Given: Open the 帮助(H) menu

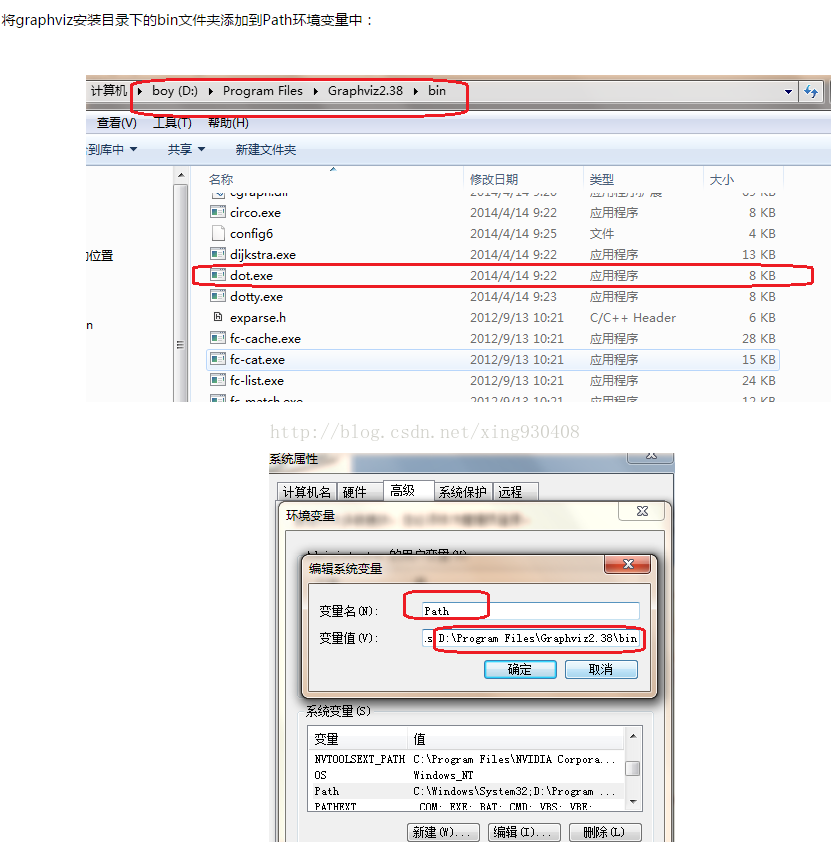Looking at the screenshot, I should point(228,123).
